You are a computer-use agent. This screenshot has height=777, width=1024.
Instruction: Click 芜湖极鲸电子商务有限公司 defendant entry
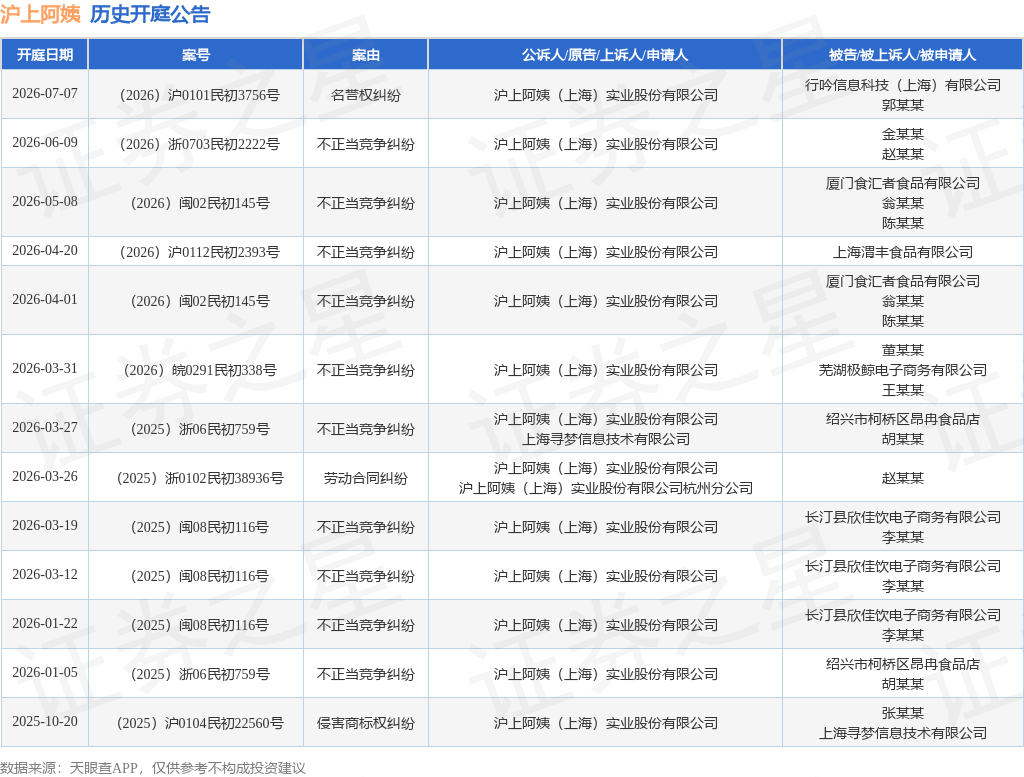click(903, 370)
